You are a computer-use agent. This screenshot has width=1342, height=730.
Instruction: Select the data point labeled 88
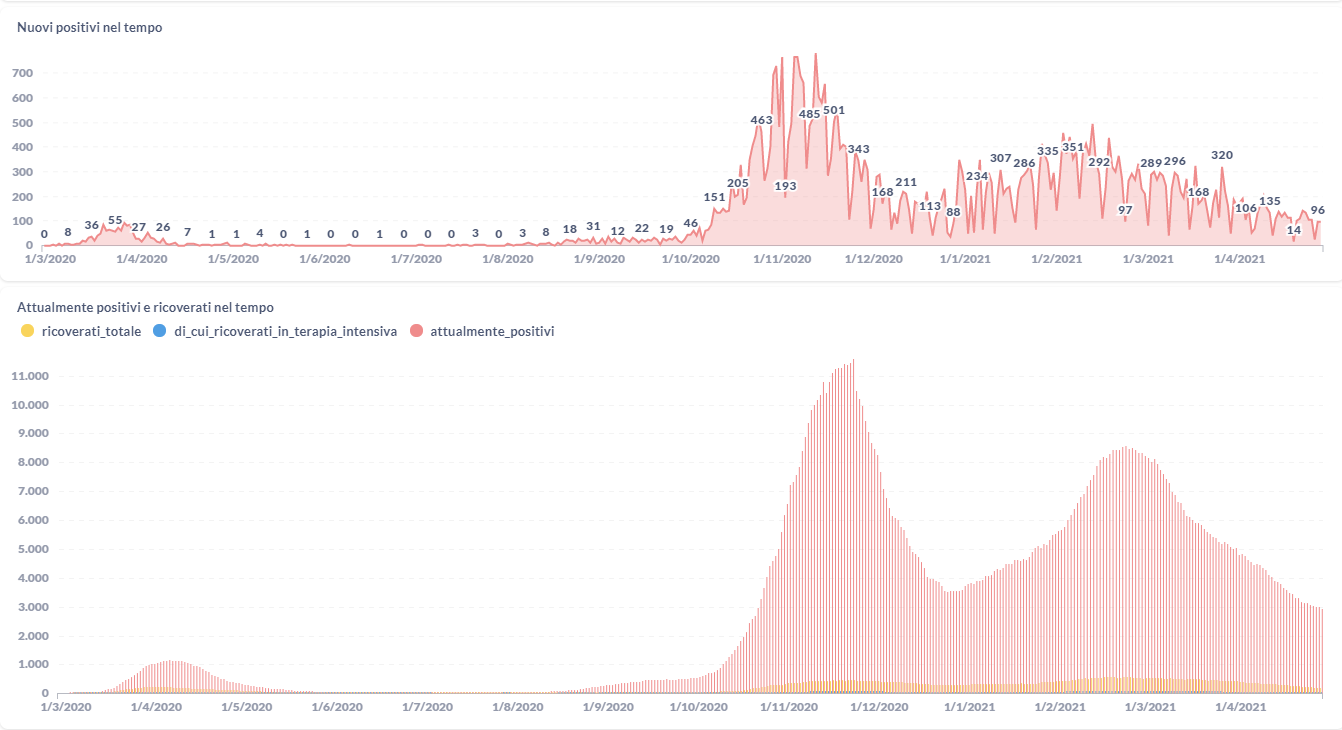[953, 212]
